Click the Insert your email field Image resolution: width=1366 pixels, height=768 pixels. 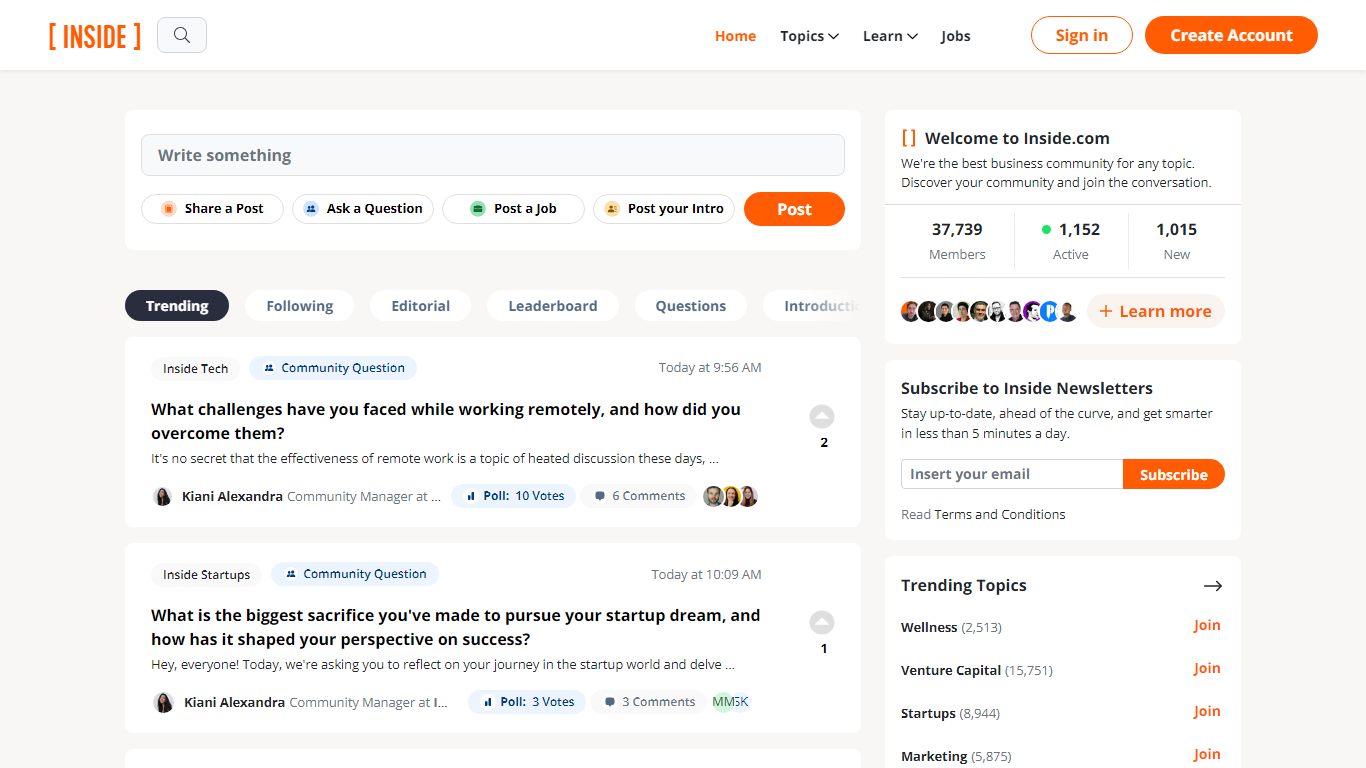(1011, 474)
